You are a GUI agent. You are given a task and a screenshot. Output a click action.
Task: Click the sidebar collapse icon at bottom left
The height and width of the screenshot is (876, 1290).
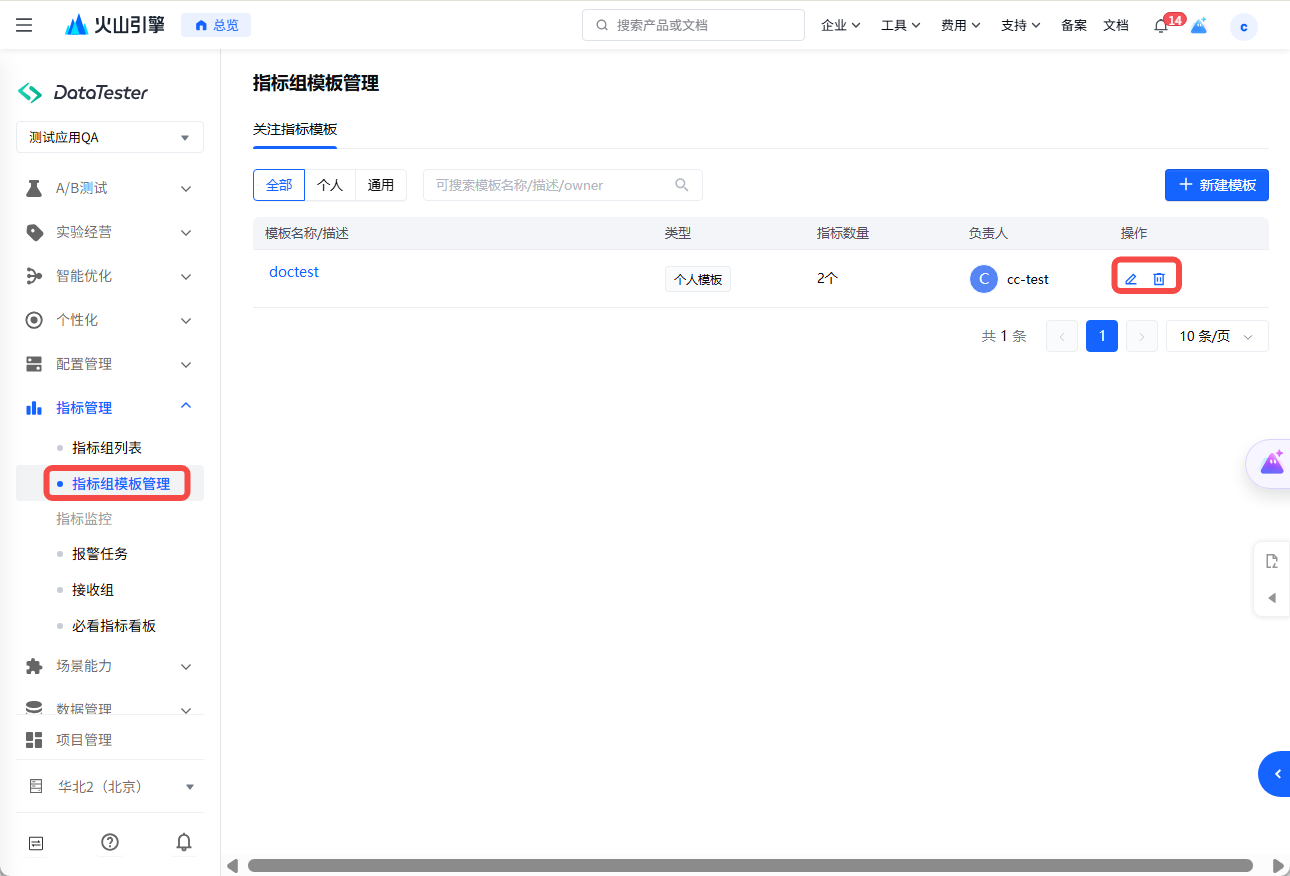pyautogui.click(x=36, y=842)
